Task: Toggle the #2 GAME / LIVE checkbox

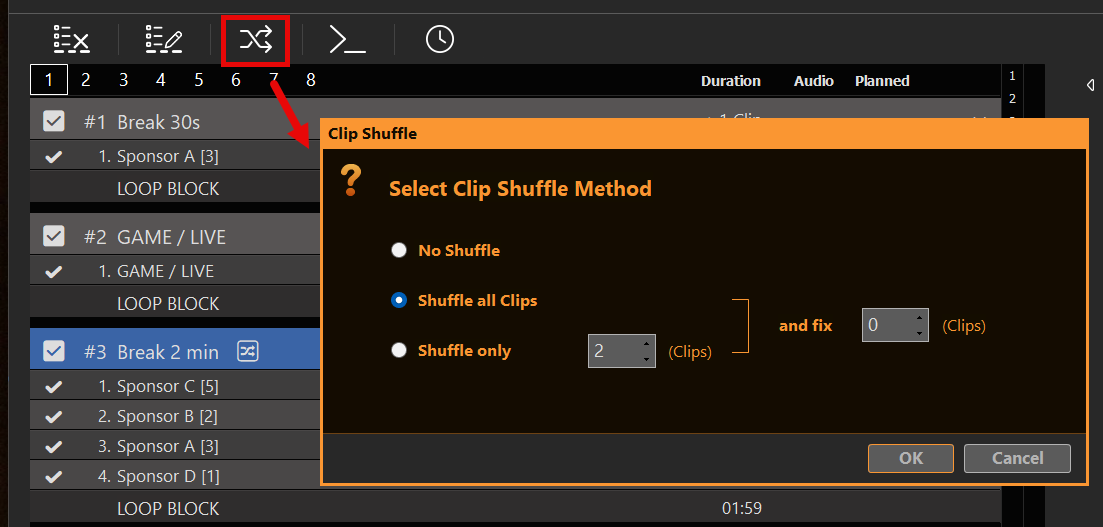Action: pos(53,236)
